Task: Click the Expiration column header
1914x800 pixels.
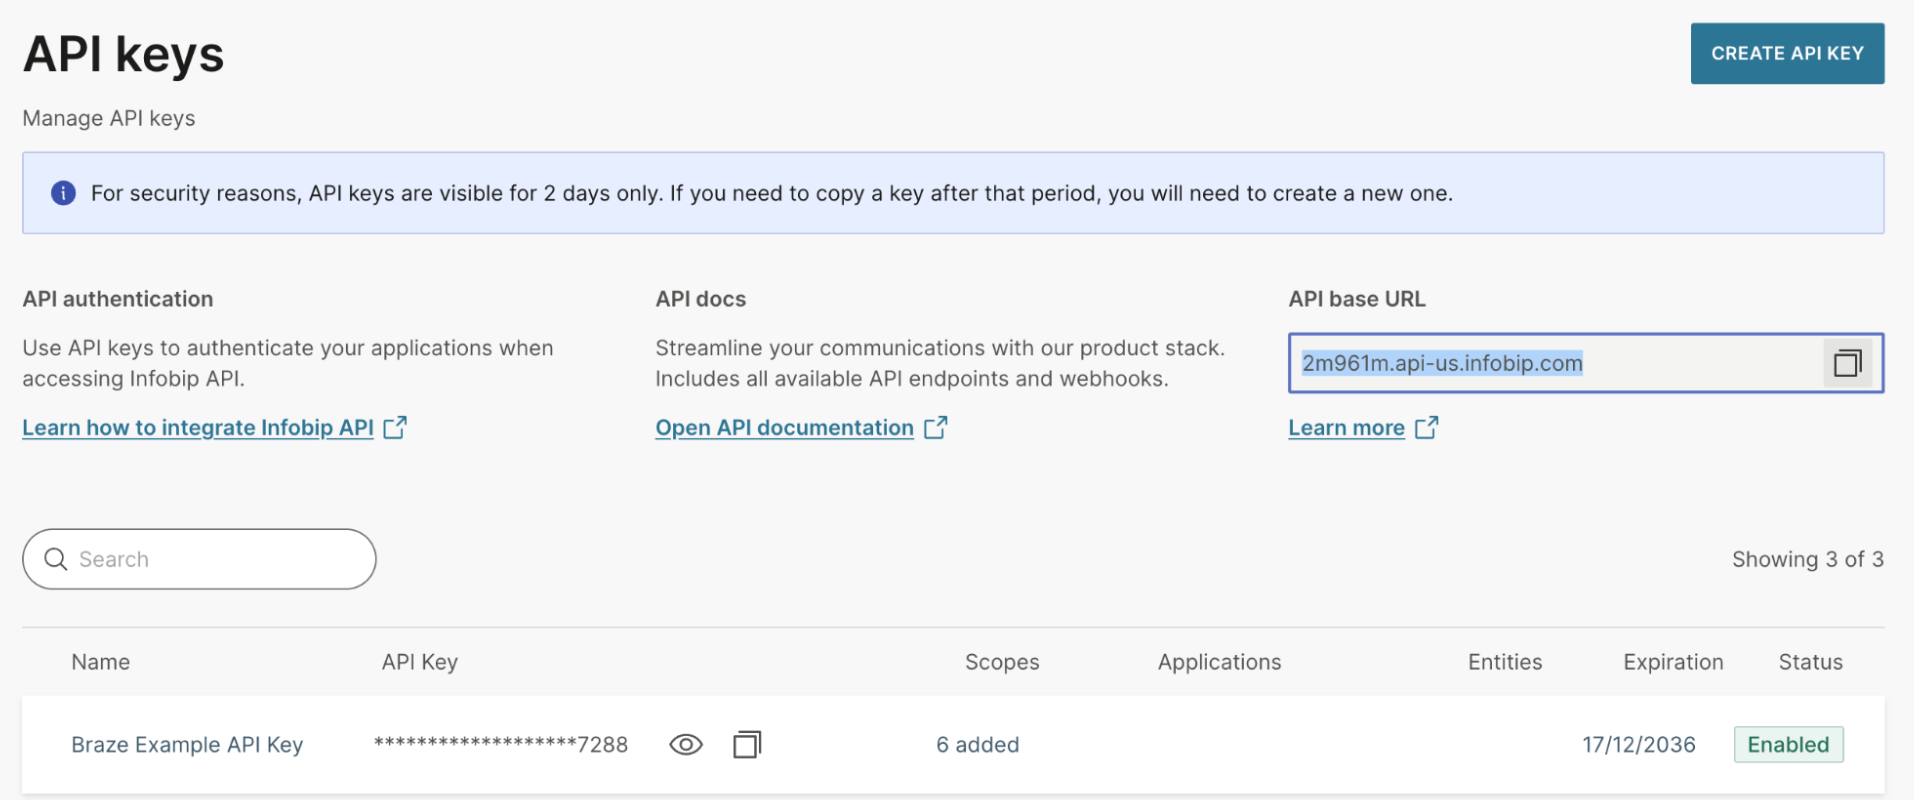Action: (1672, 662)
